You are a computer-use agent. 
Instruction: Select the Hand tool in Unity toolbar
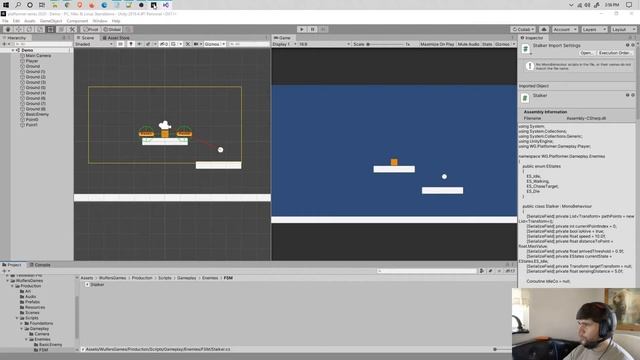click(8, 29)
